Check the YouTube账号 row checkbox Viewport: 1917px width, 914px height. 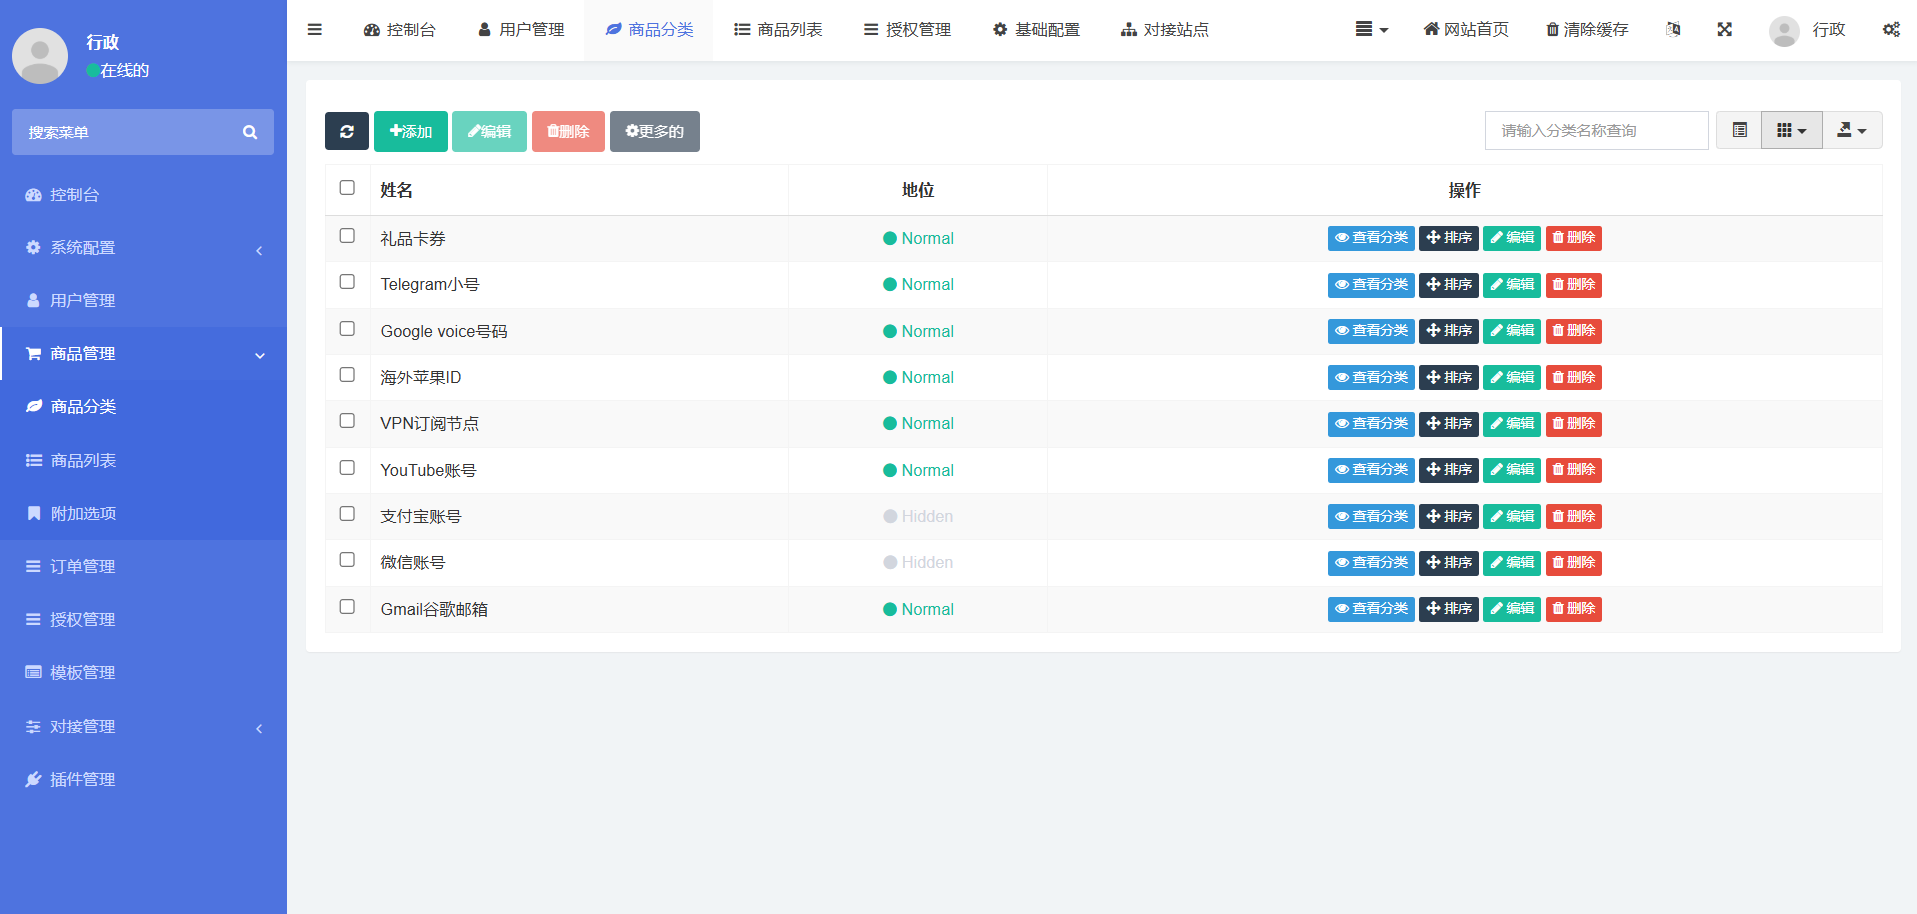tap(347, 468)
